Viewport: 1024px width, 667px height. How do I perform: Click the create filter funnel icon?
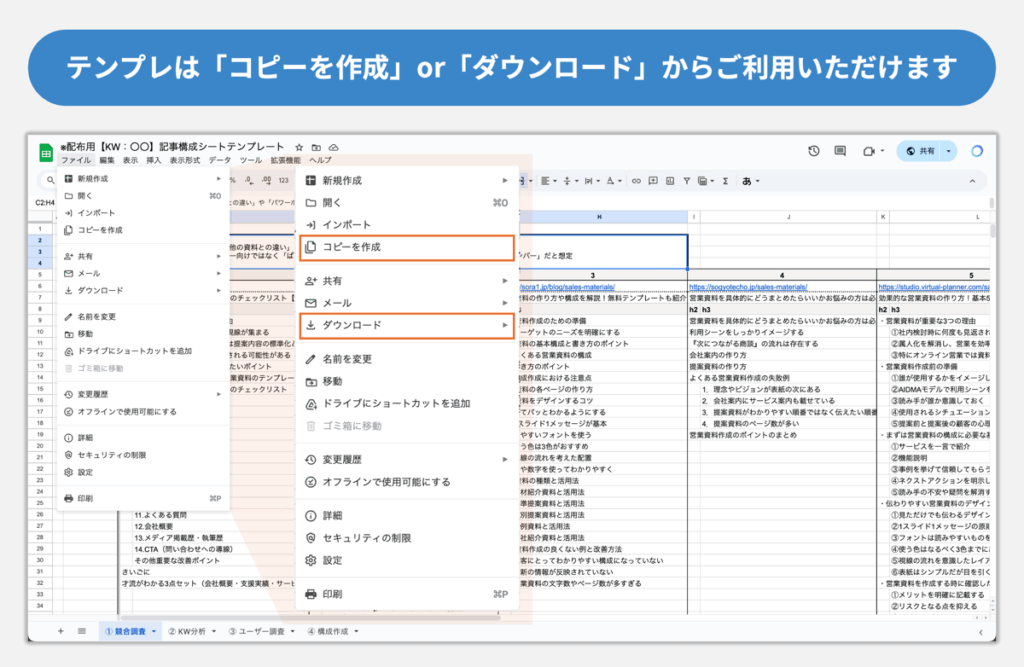click(687, 181)
